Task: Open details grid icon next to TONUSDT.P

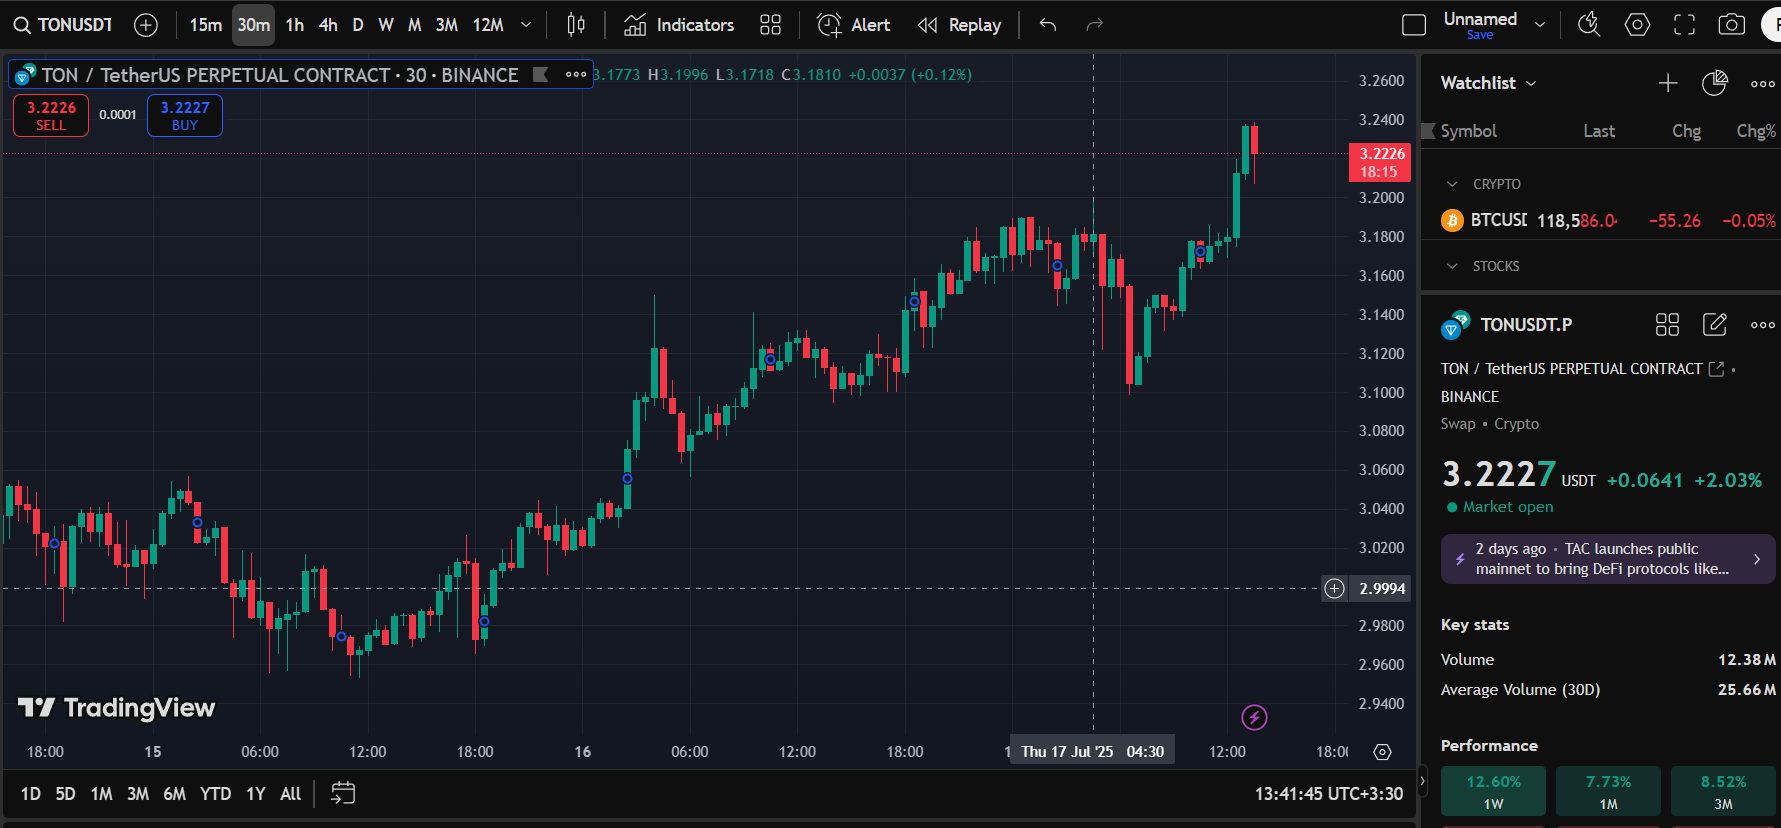Action: pos(1667,324)
